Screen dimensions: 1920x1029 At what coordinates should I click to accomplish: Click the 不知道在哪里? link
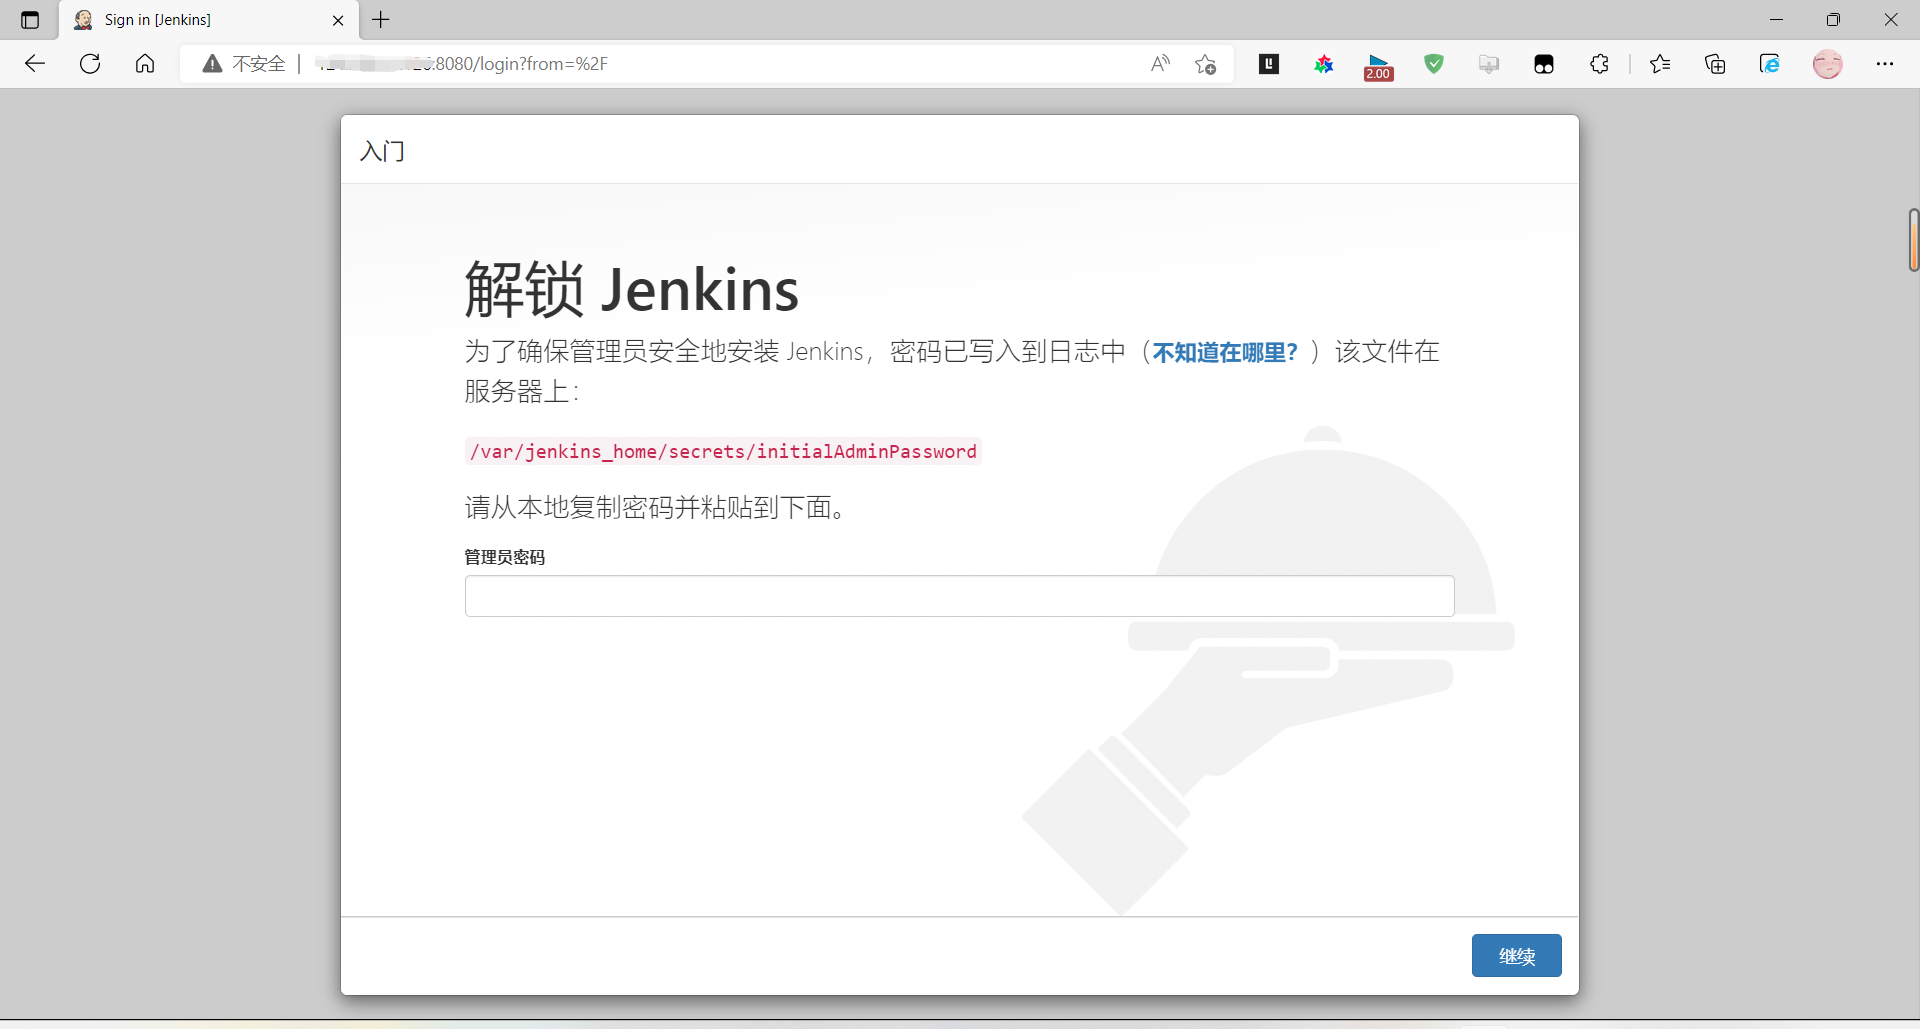(1225, 352)
